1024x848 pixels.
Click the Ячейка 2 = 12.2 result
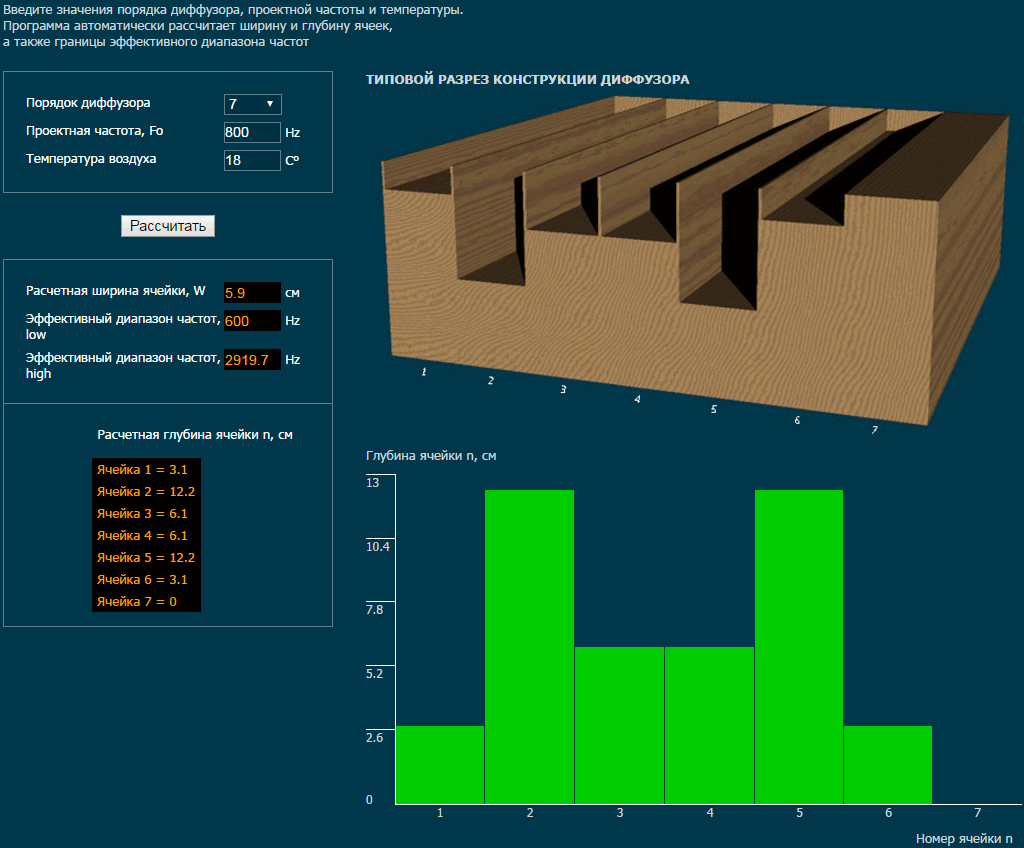pos(145,491)
